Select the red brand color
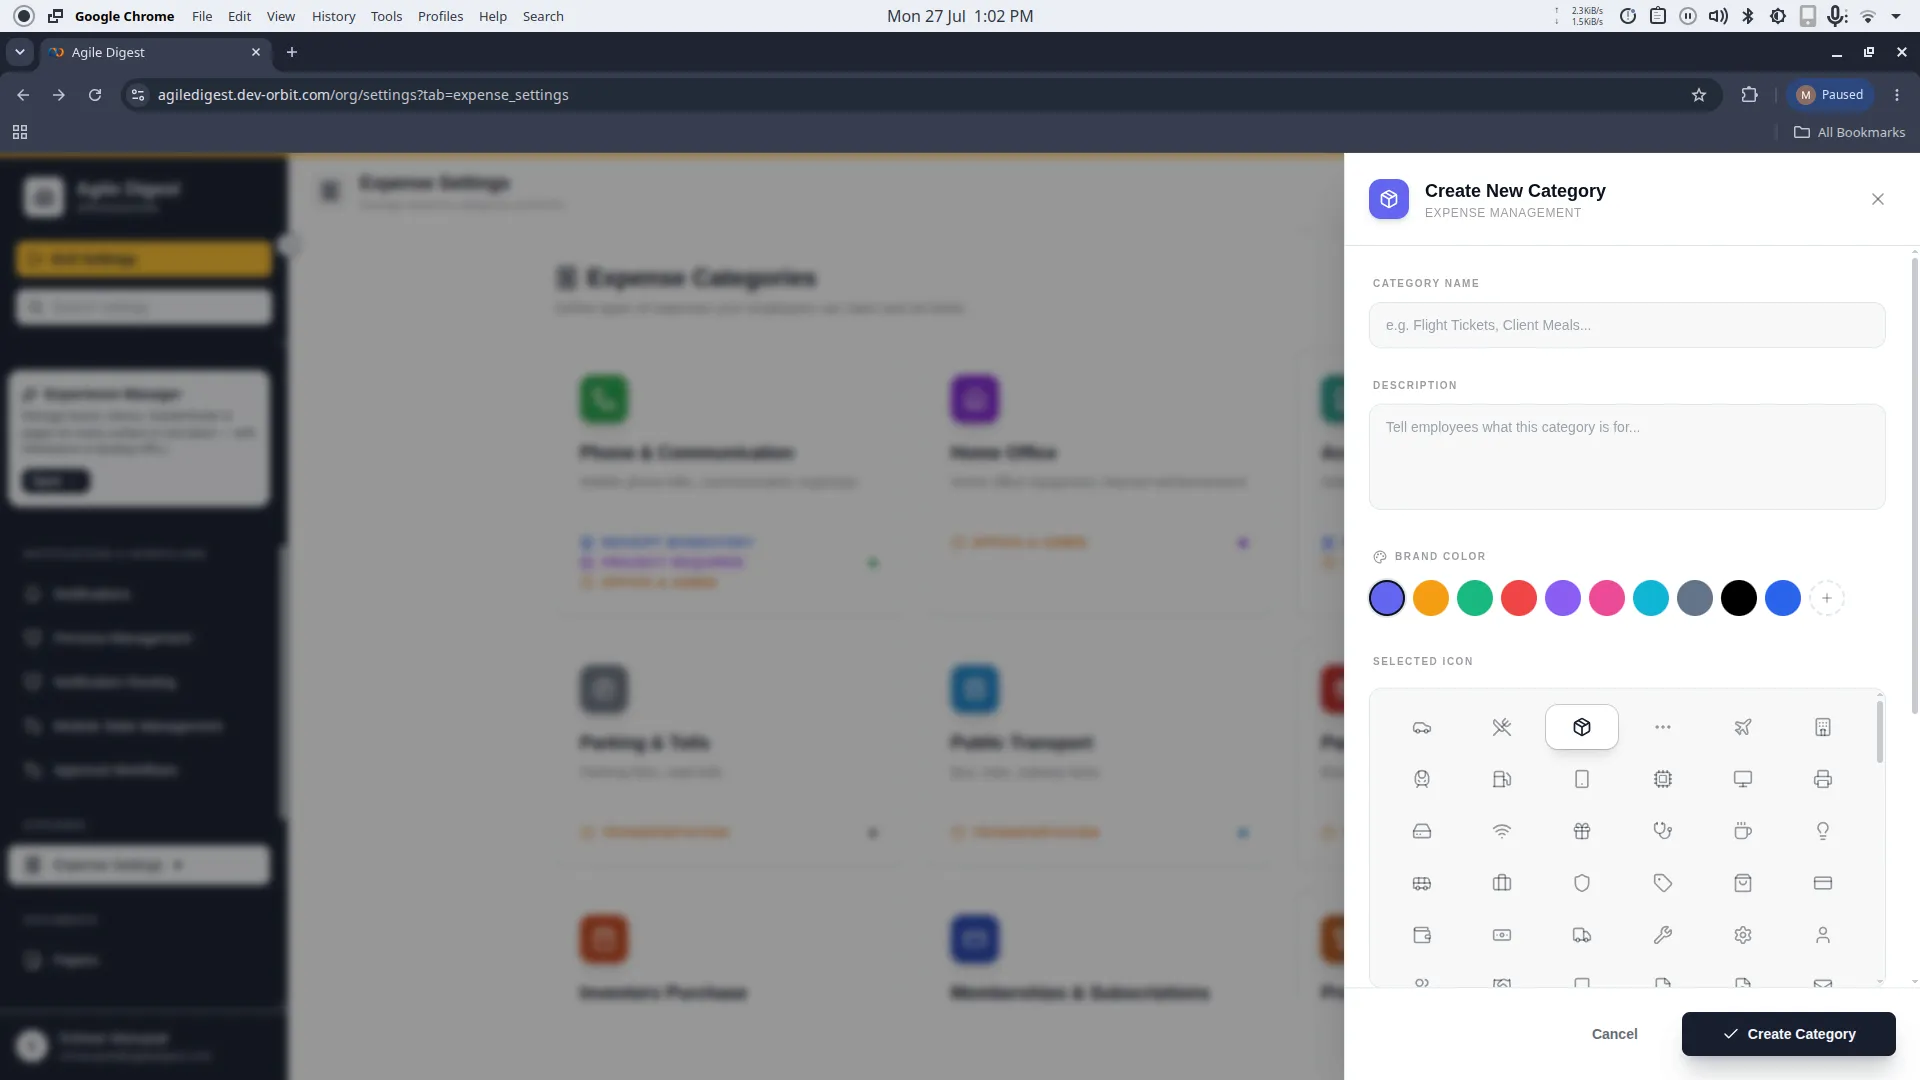Image resolution: width=1920 pixels, height=1080 pixels. (x=1518, y=598)
